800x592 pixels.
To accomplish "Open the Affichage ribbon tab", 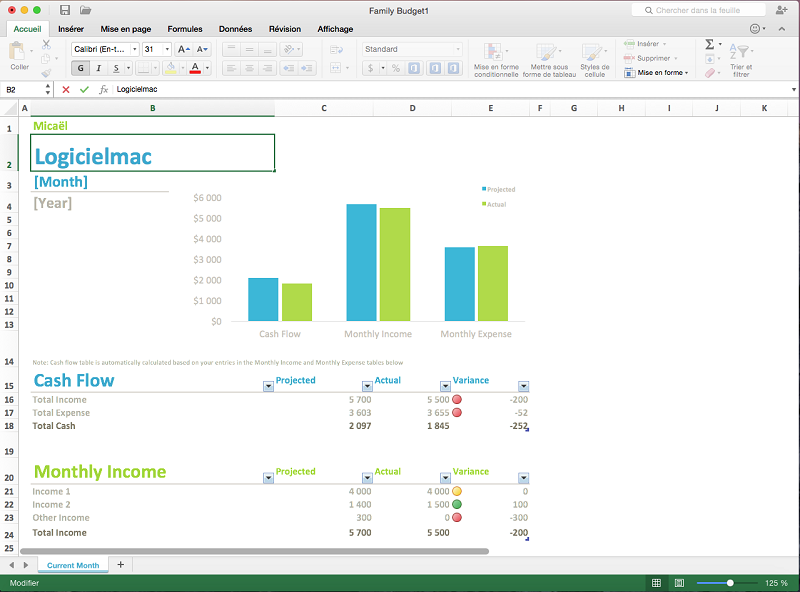I will tap(335, 29).
